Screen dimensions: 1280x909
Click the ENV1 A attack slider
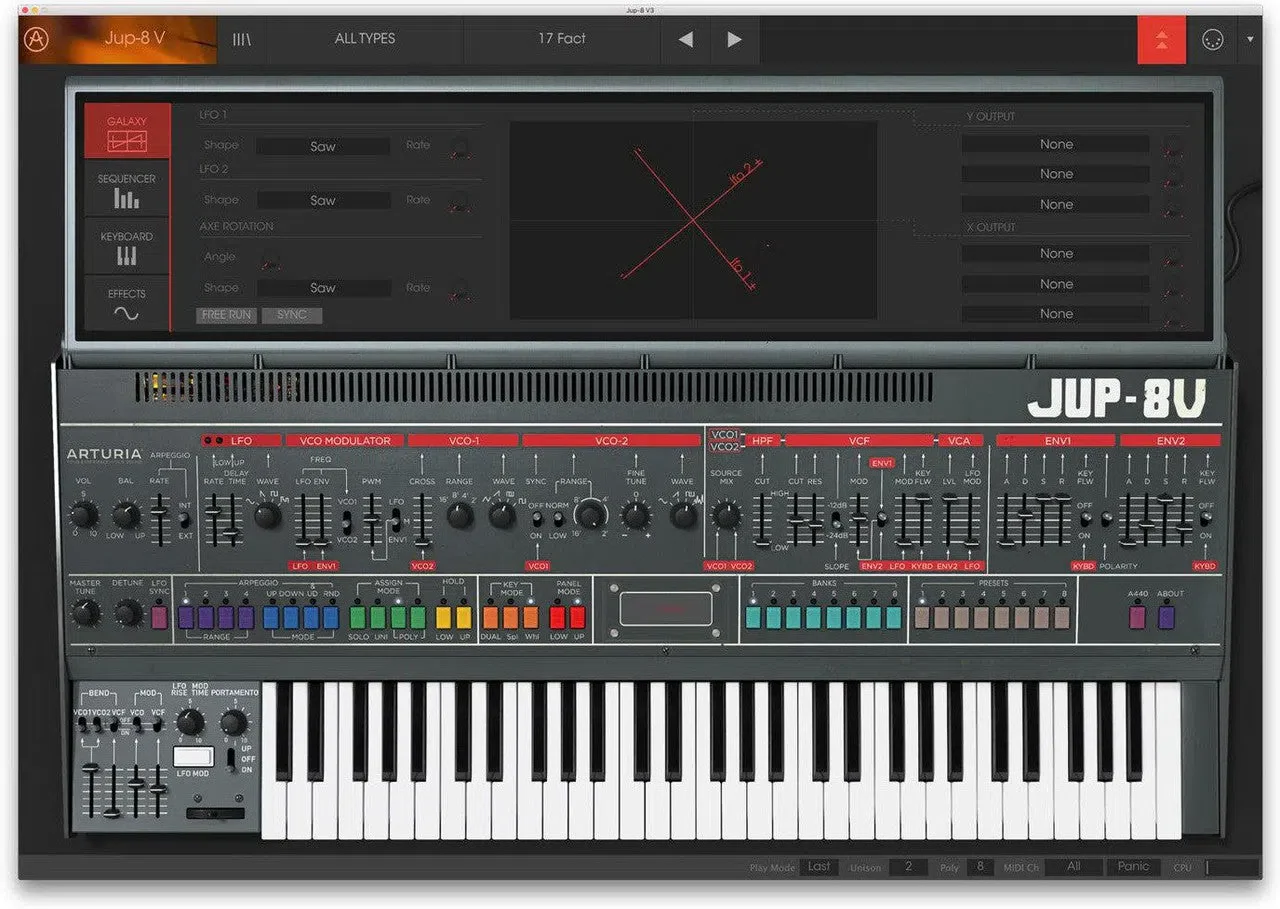pos(1005,520)
